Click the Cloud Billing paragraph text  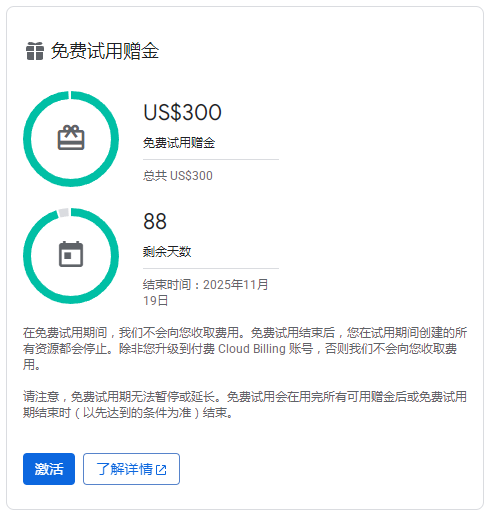click(245, 349)
